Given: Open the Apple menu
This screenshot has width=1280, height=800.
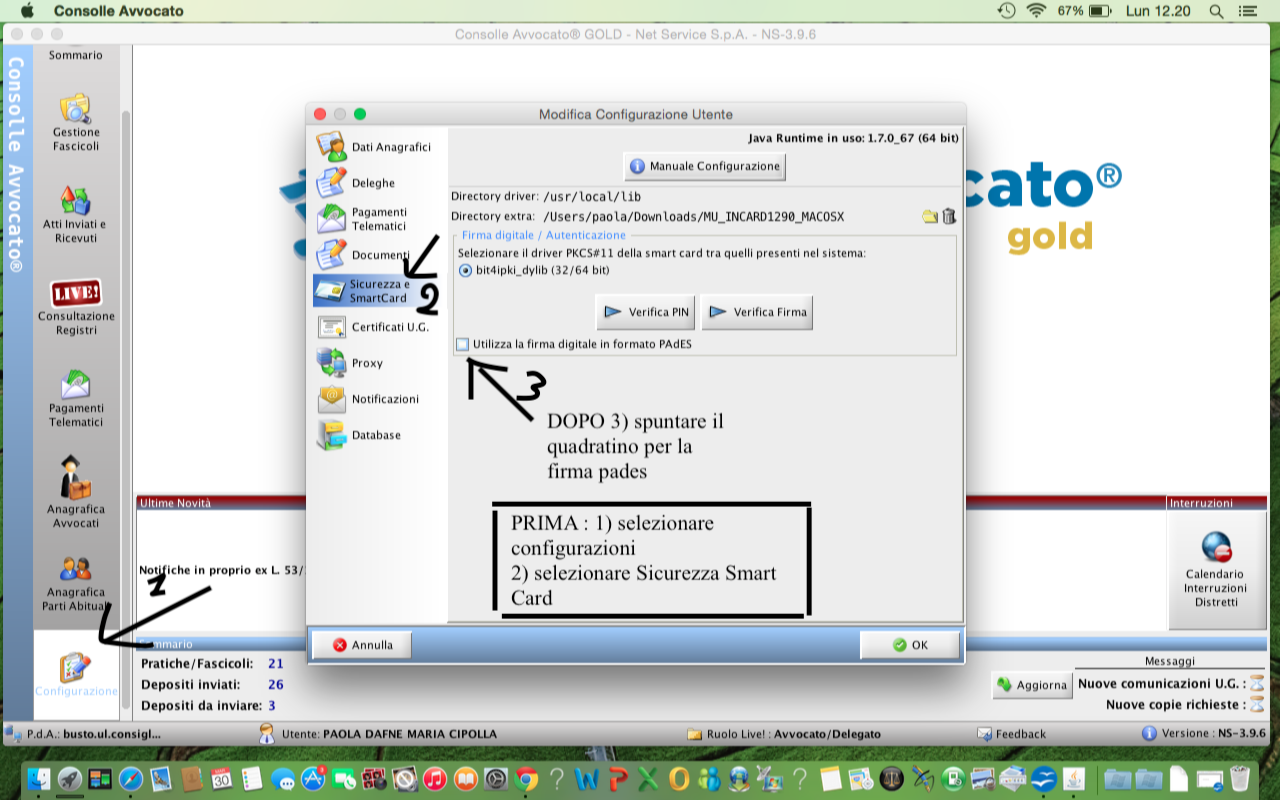Looking at the screenshot, I should point(27,11).
